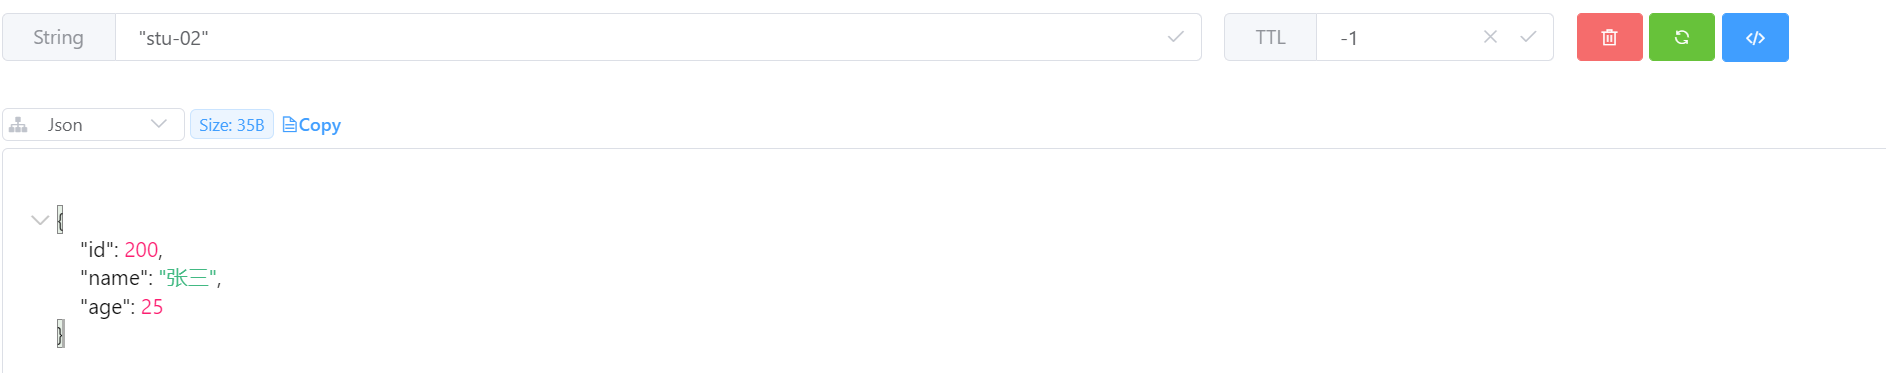Click the Size: 35B tag

232,125
